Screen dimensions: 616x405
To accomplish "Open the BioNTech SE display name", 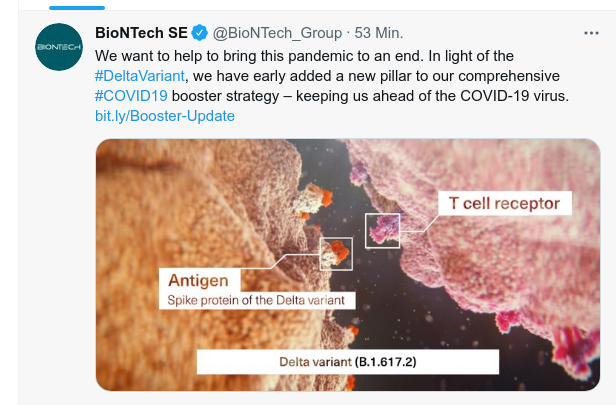I will [x=141, y=31].
